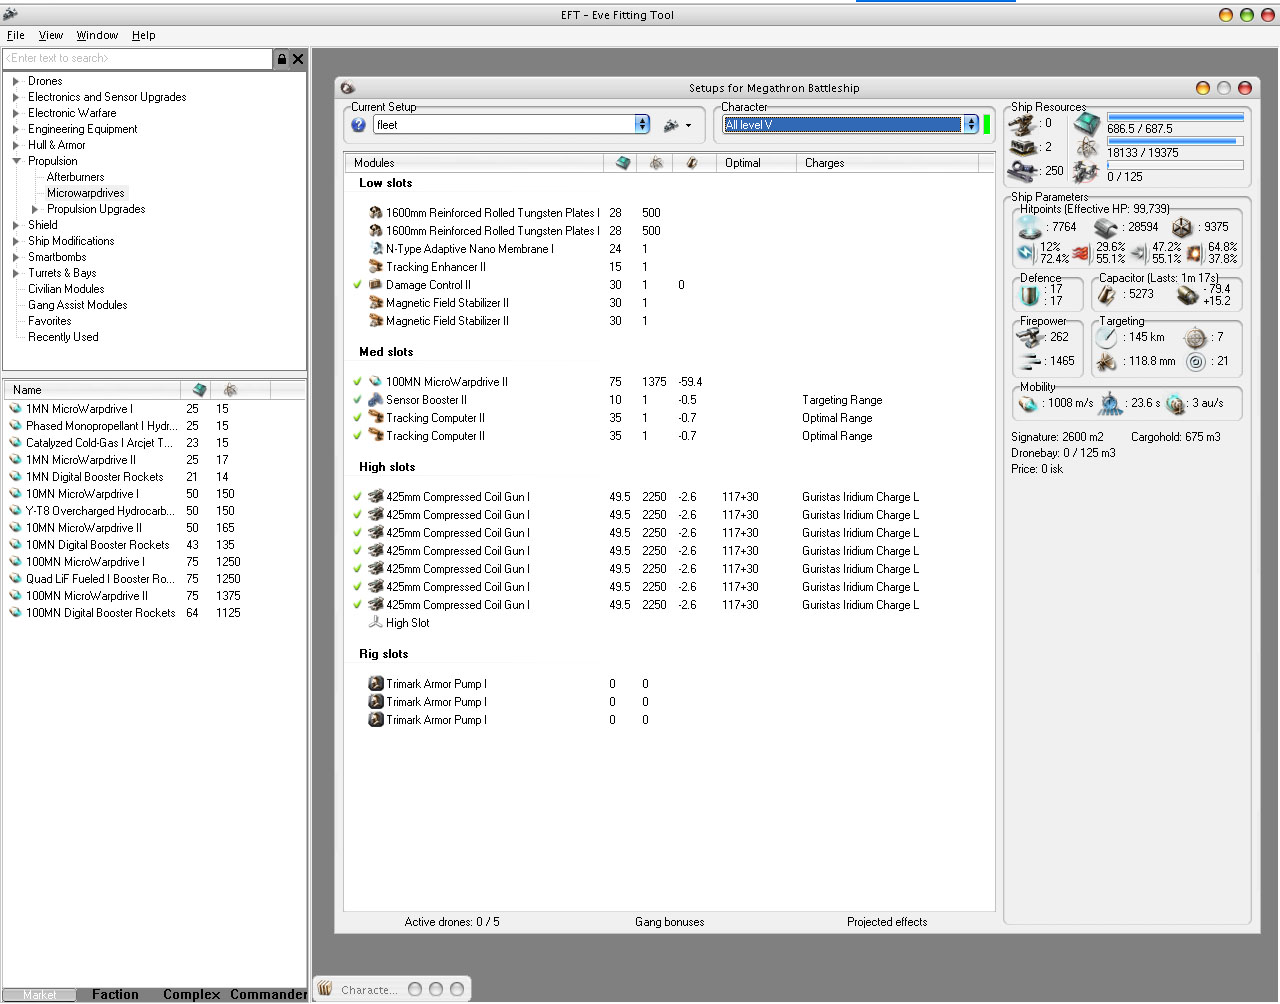Click the hull structure icon showing 9375
This screenshot has width=1280, height=1004.
(x=1182, y=228)
